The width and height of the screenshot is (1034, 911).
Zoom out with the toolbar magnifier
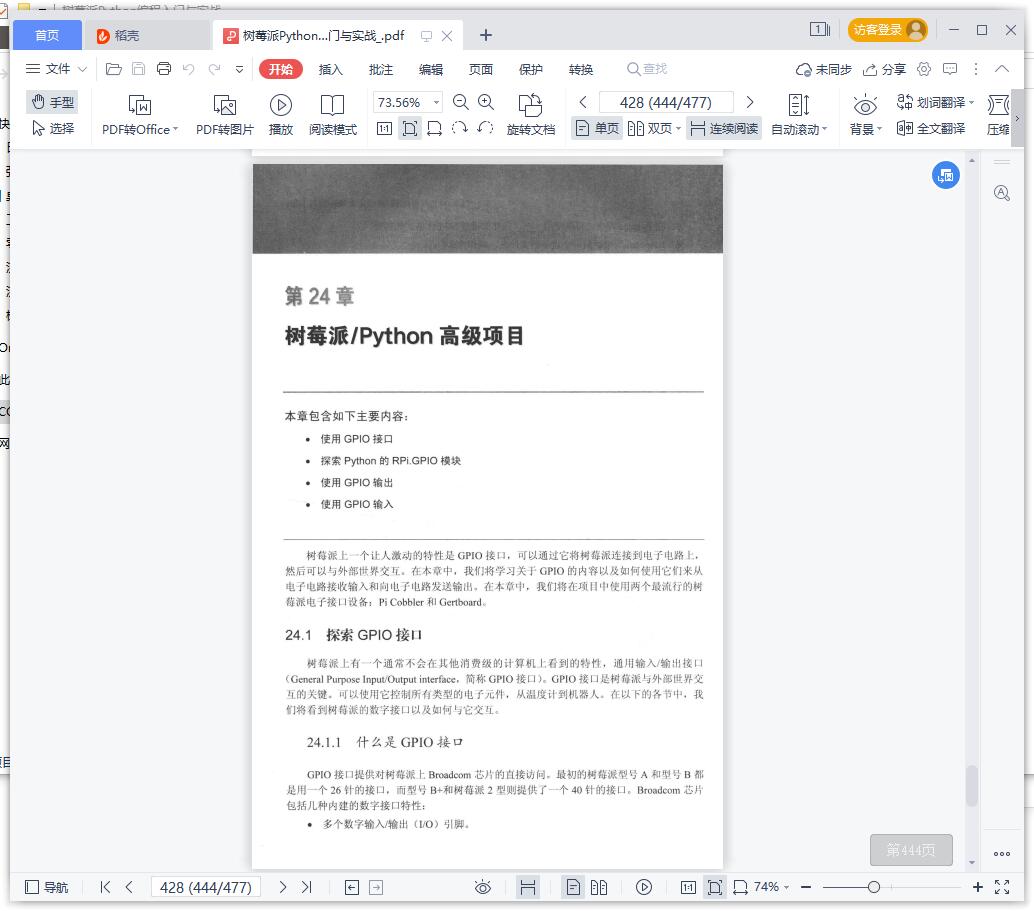click(461, 102)
